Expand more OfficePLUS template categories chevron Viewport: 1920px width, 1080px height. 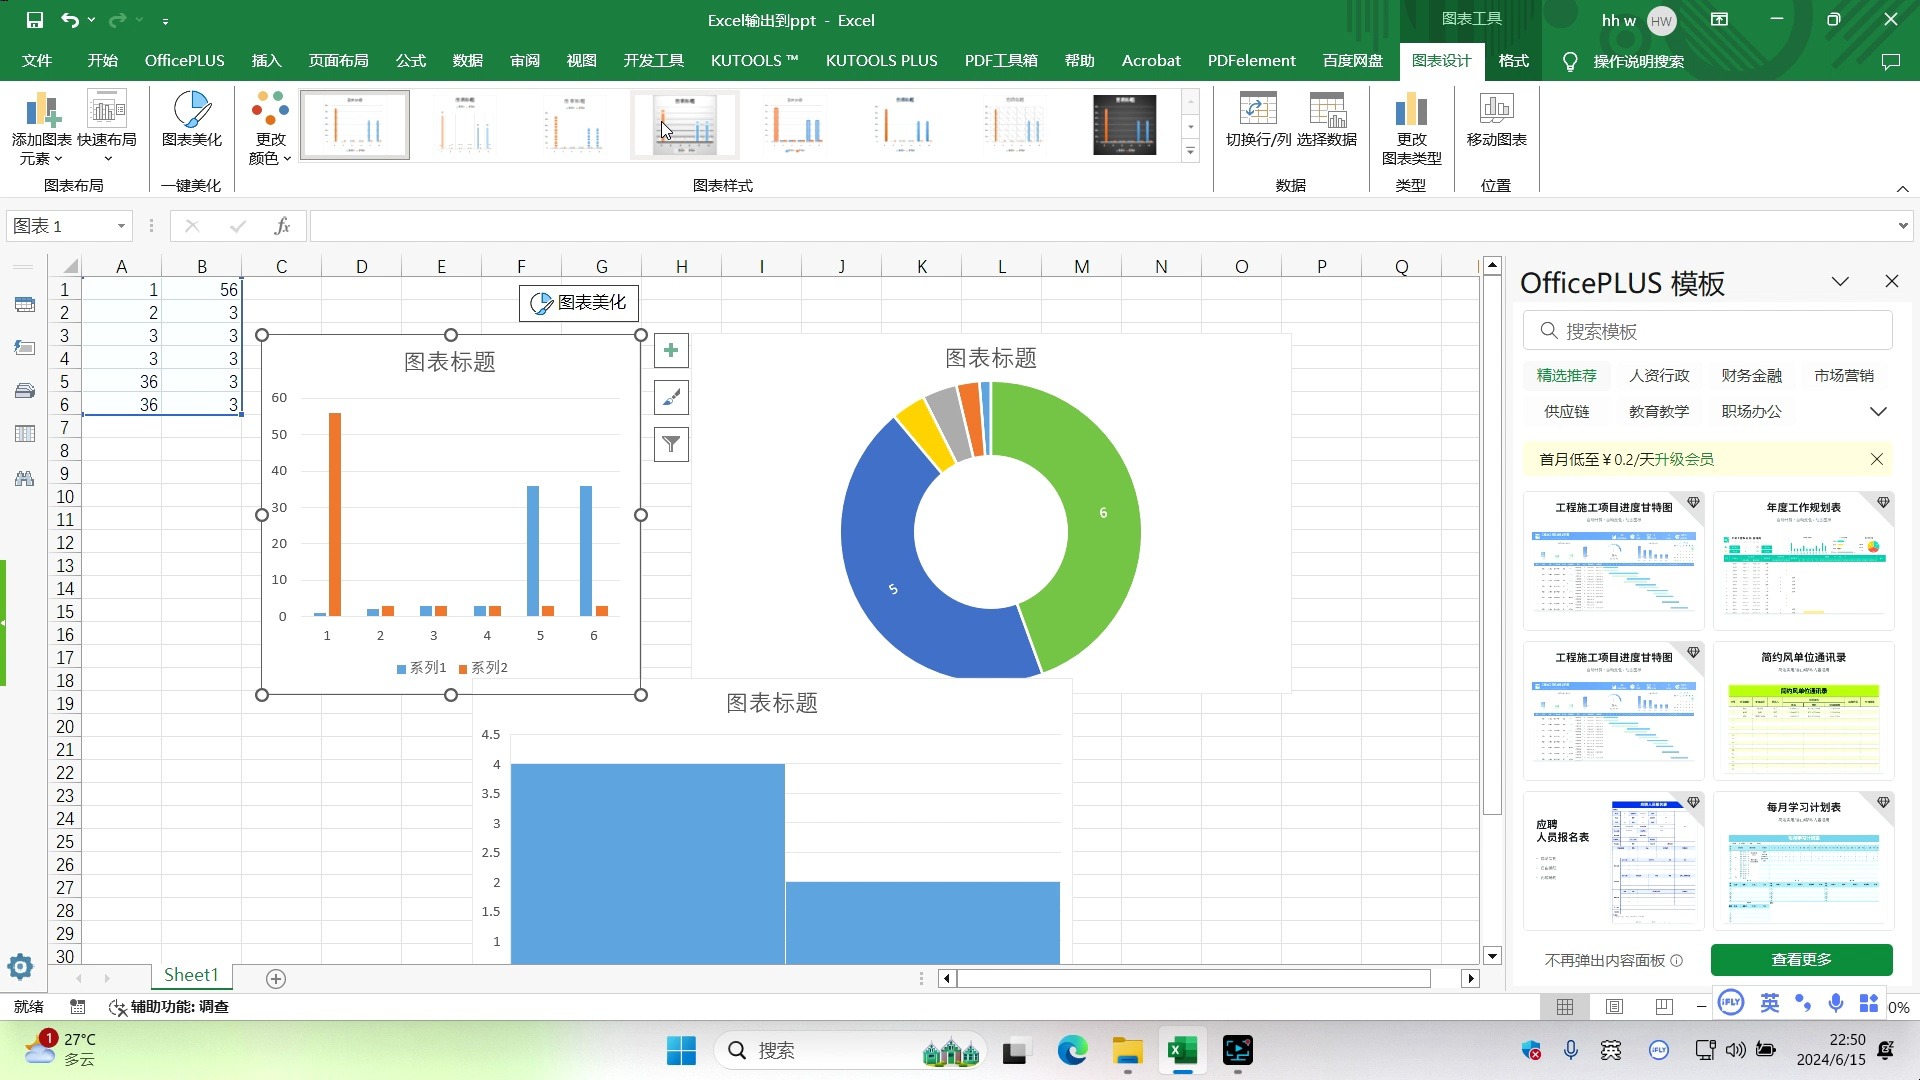click(1878, 411)
